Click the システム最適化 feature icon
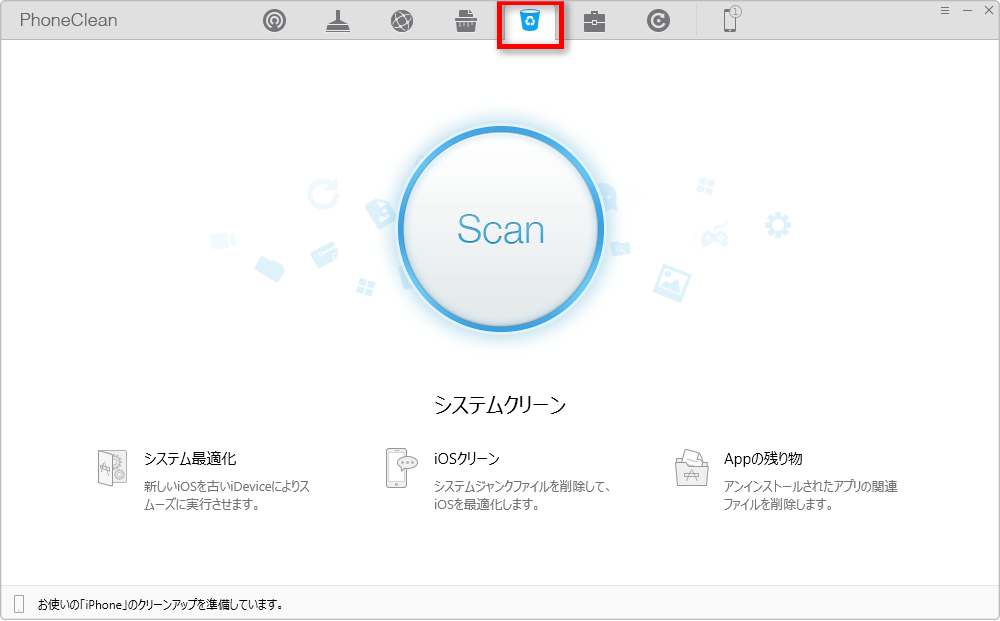The height and width of the screenshot is (621, 1000). click(112, 468)
